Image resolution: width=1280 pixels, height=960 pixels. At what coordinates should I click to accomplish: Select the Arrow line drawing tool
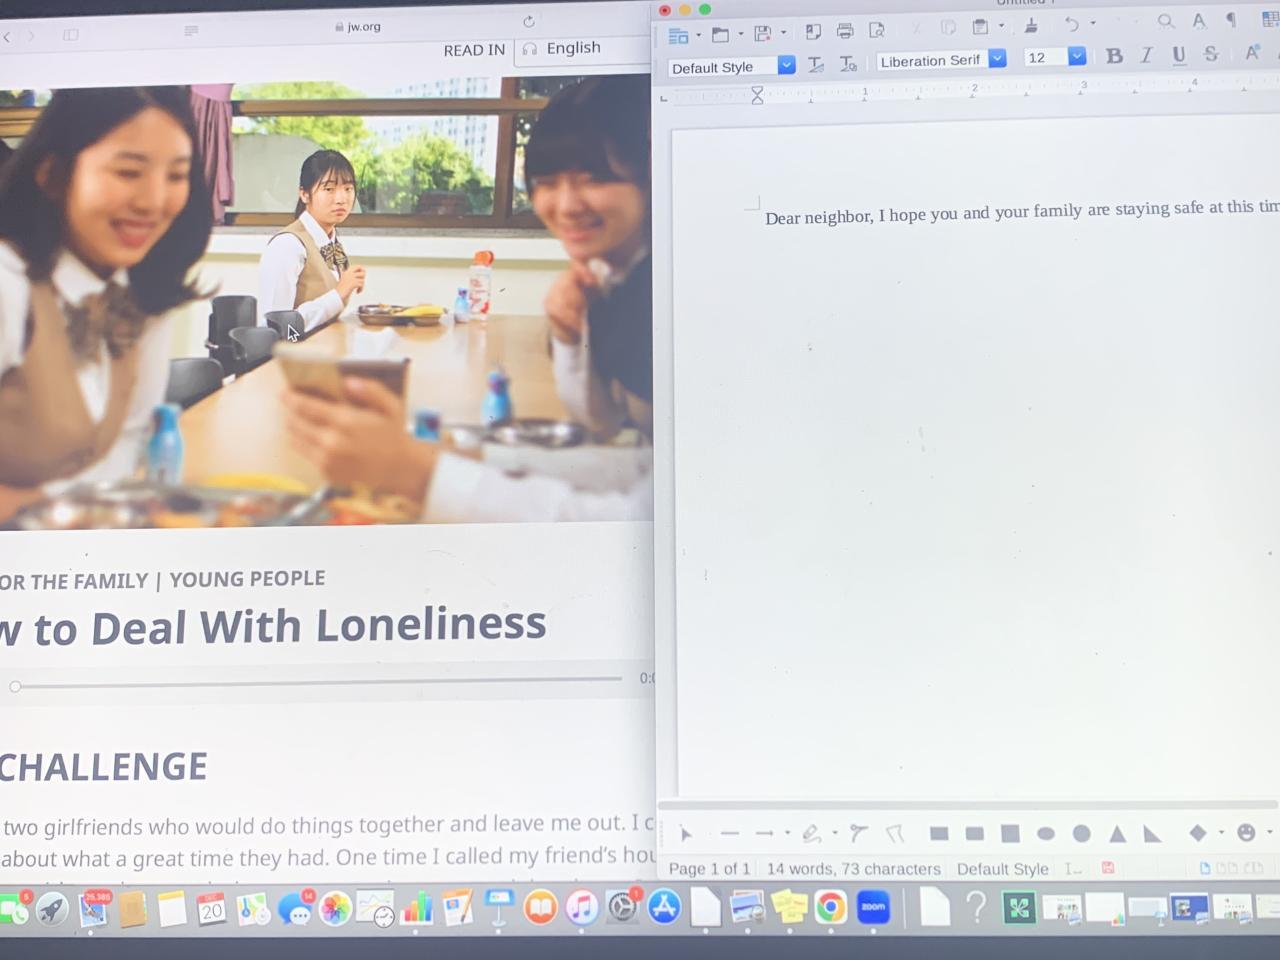point(765,834)
